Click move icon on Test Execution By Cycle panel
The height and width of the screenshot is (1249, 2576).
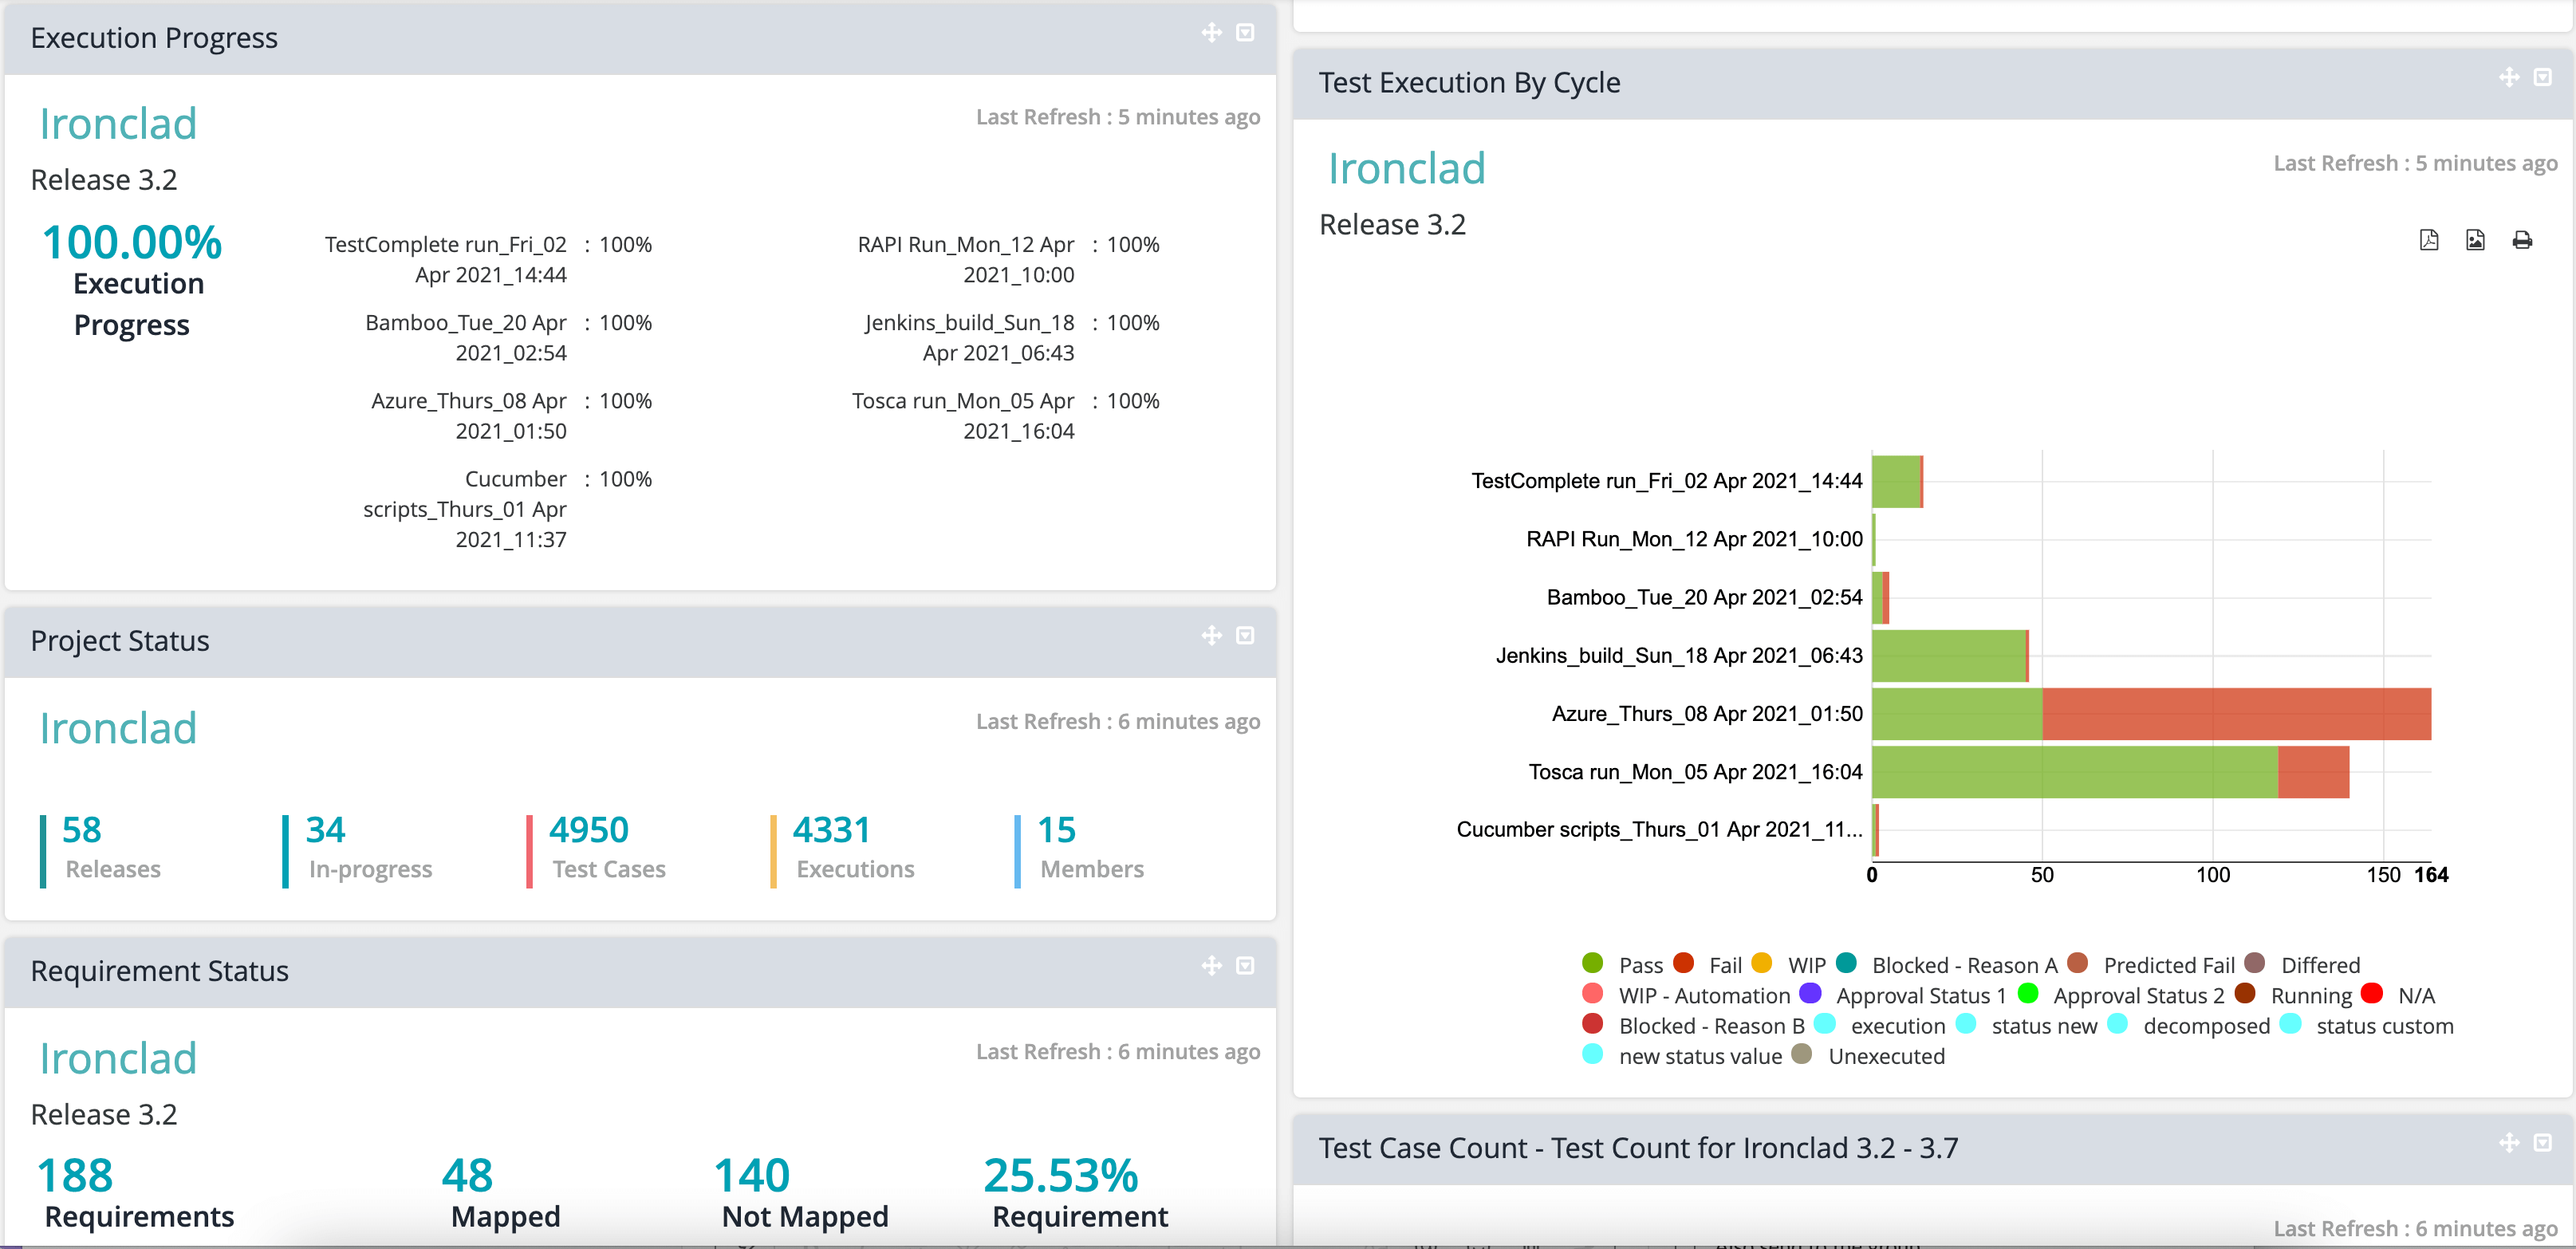pyautogui.click(x=2508, y=77)
